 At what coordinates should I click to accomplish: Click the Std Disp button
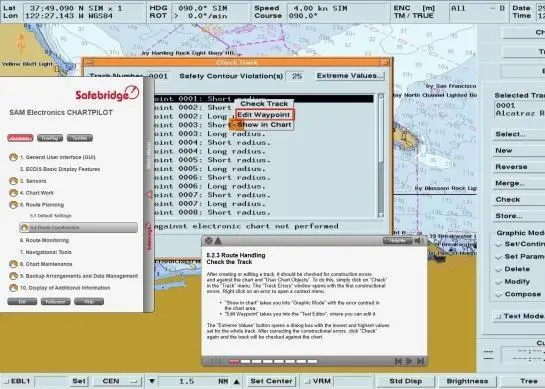click(x=406, y=381)
